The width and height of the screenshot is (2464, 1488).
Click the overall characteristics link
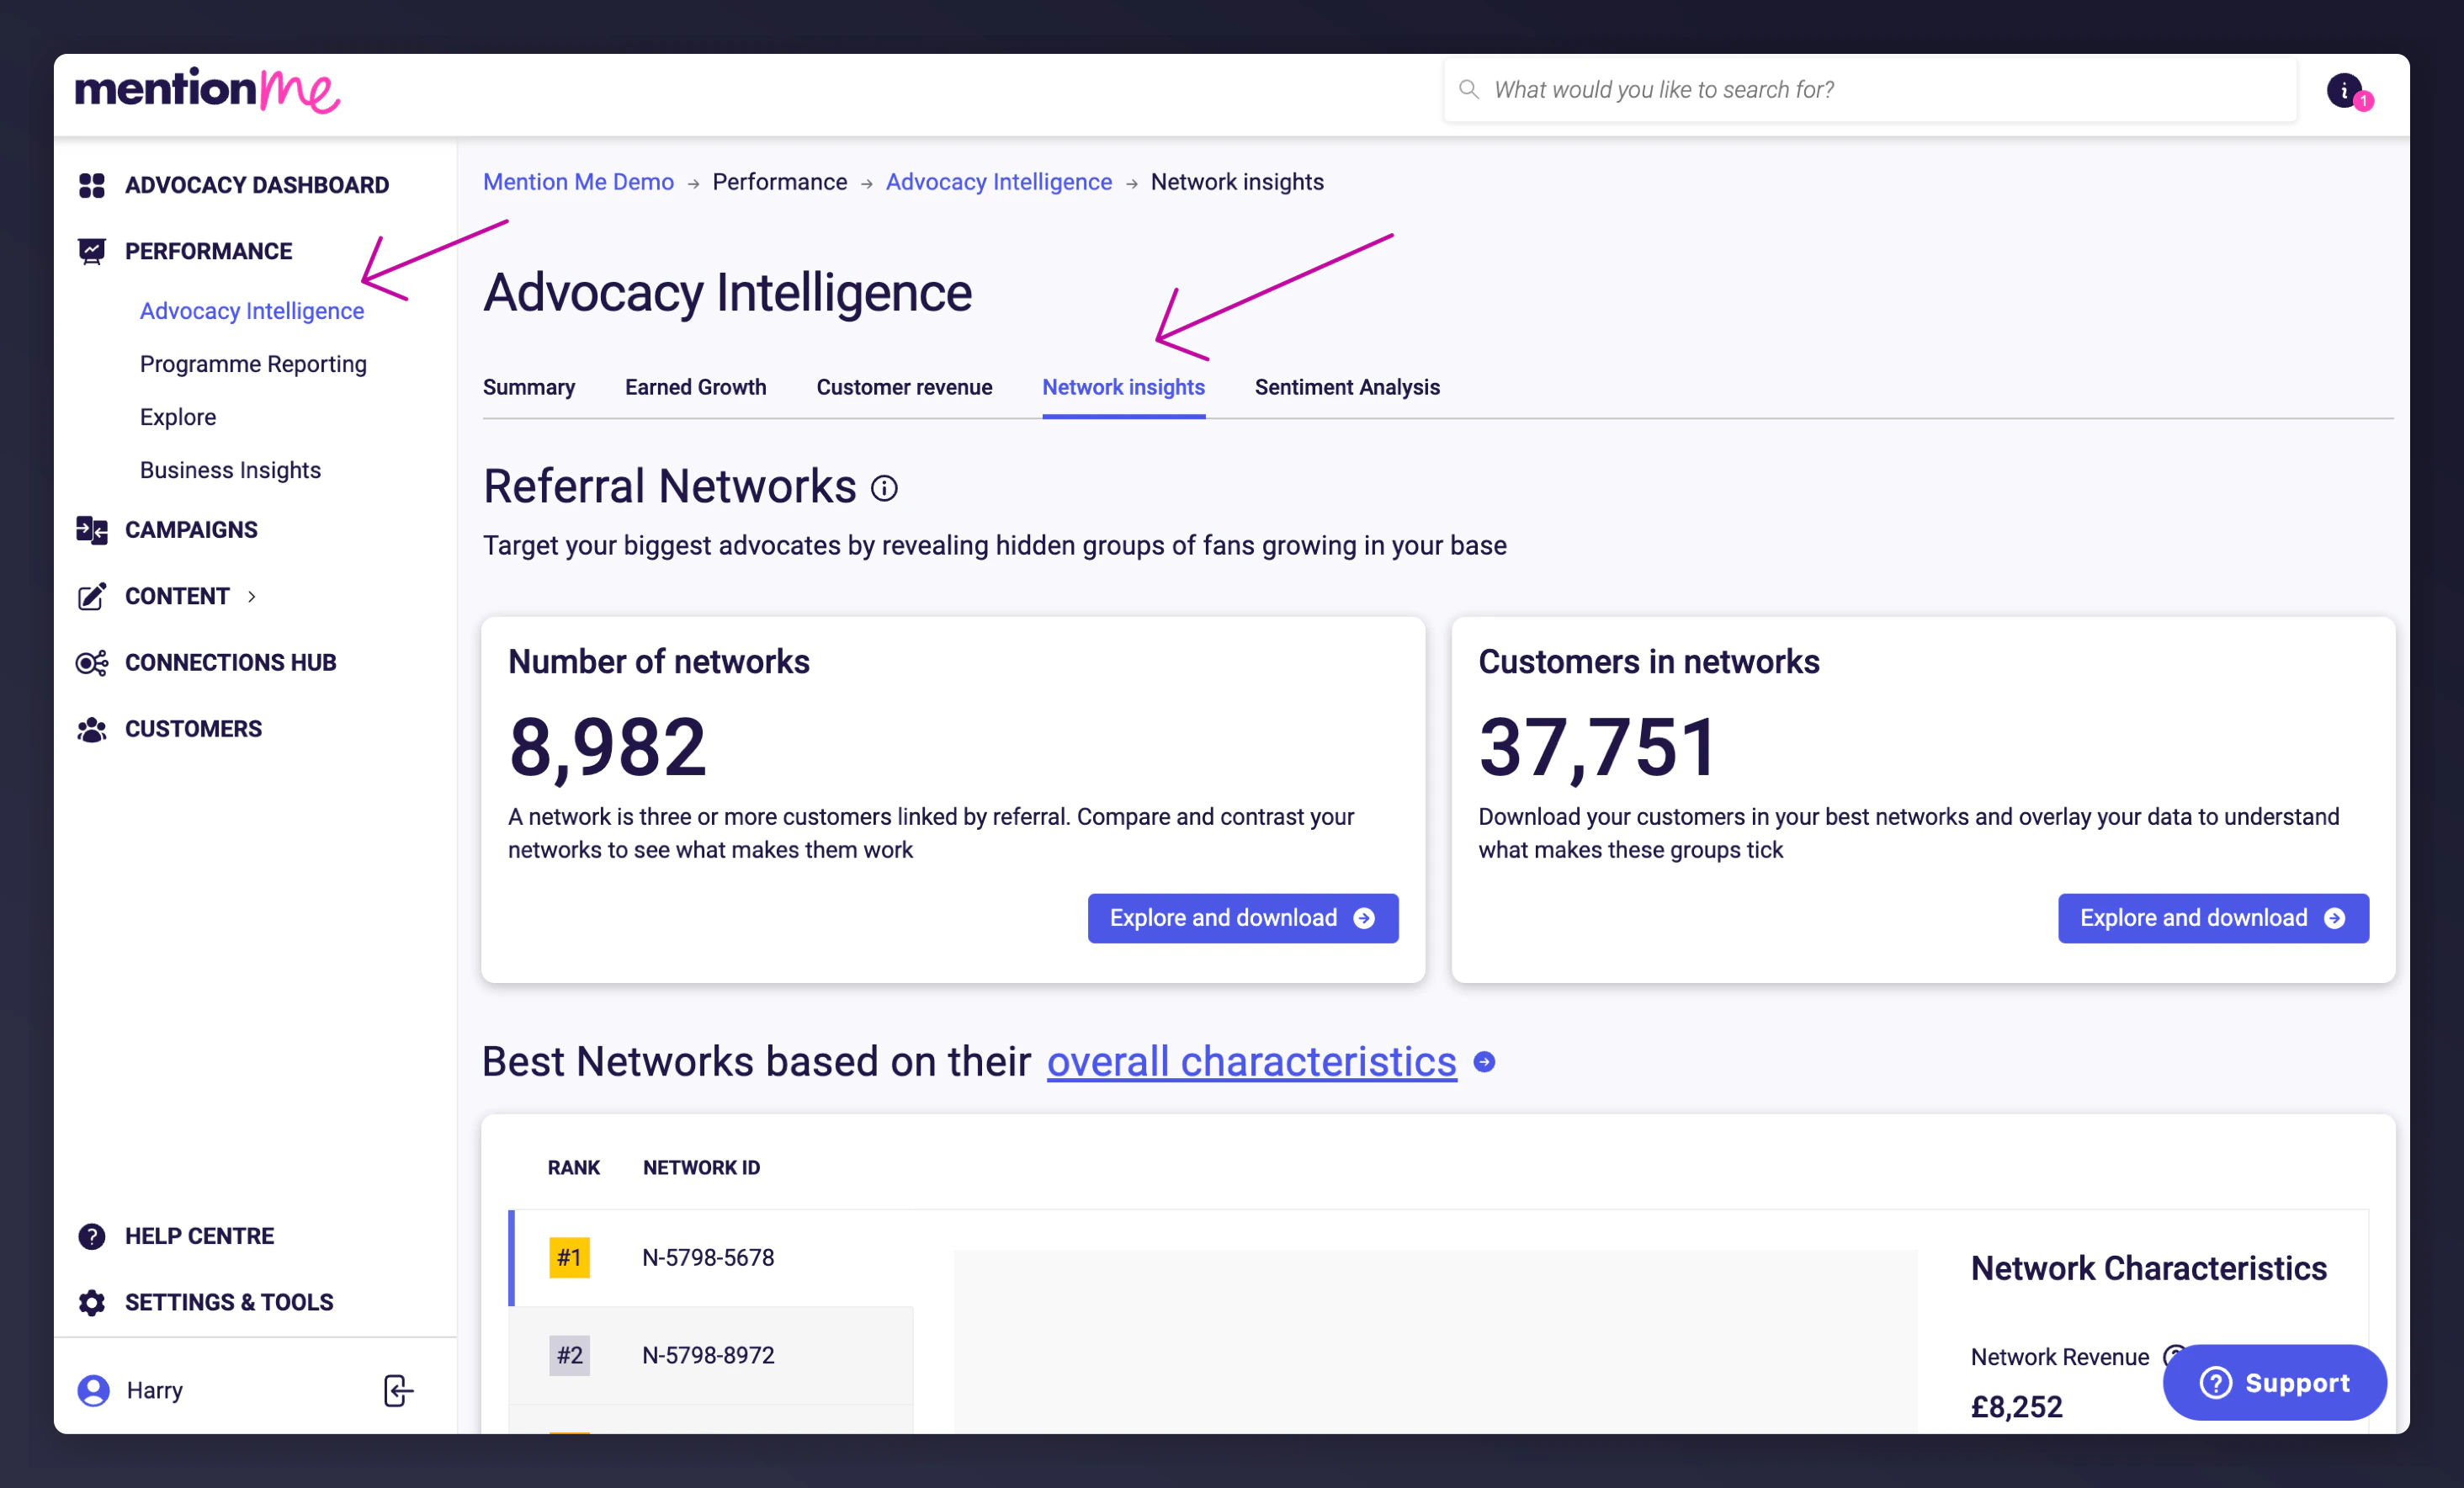[1251, 1062]
